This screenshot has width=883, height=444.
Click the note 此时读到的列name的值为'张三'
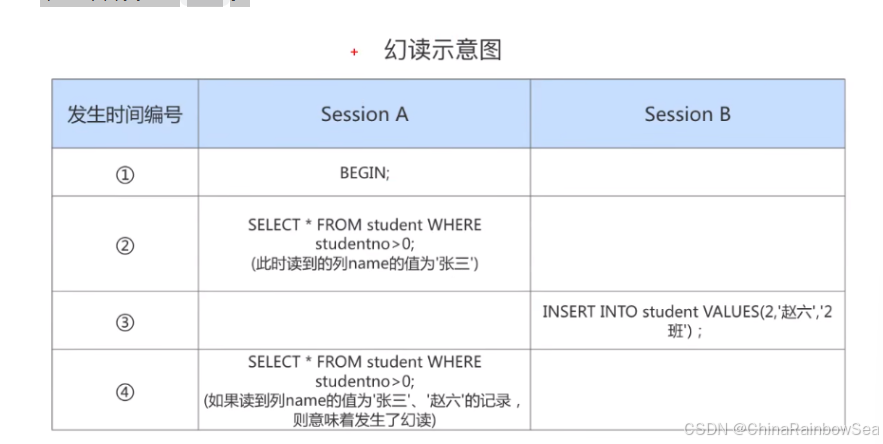pyautogui.click(x=364, y=264)
